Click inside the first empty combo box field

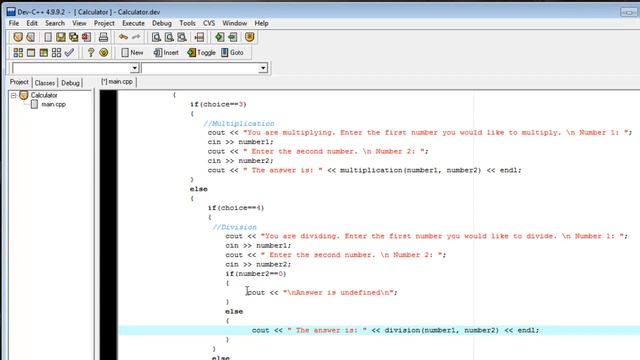tap(71, 68)
